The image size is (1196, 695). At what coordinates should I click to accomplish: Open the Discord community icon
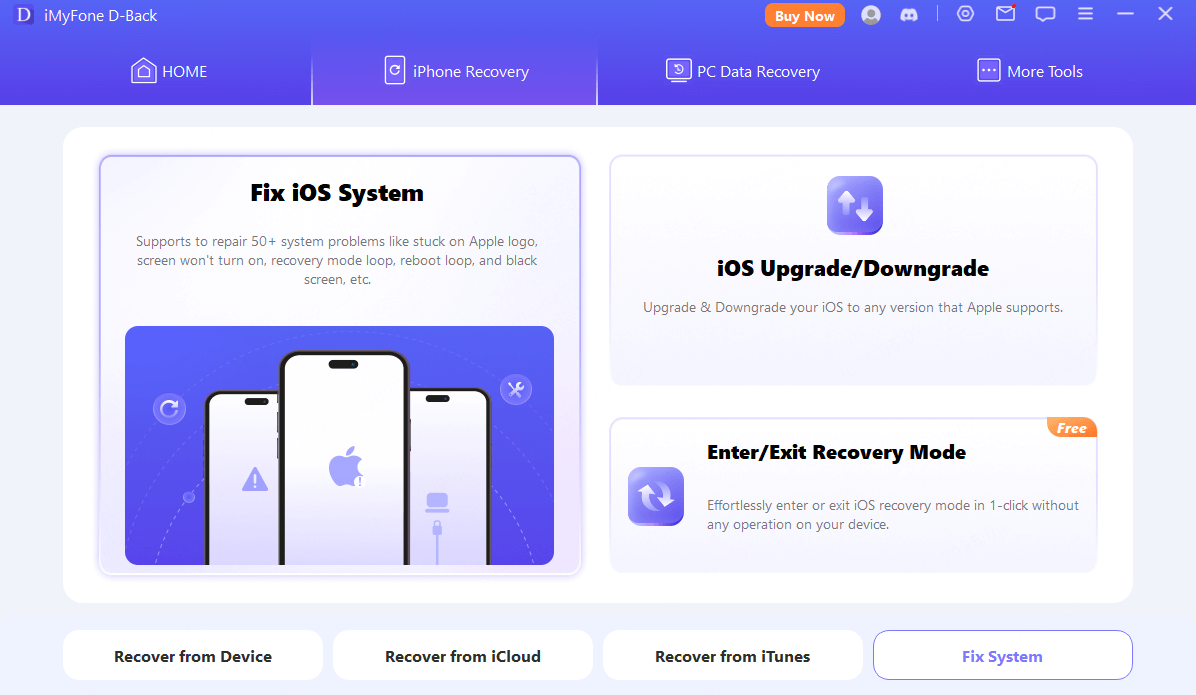[x=908, y=15]
